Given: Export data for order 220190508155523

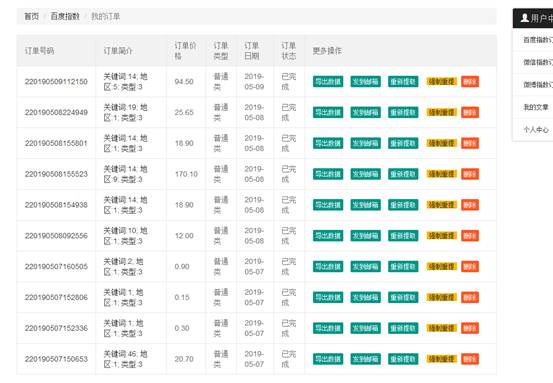Looking at the screenshot, I should [328, 174].
